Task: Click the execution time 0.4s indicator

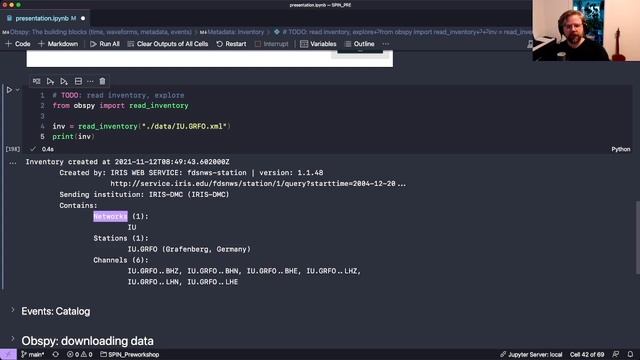Action: tap(48, 149)
